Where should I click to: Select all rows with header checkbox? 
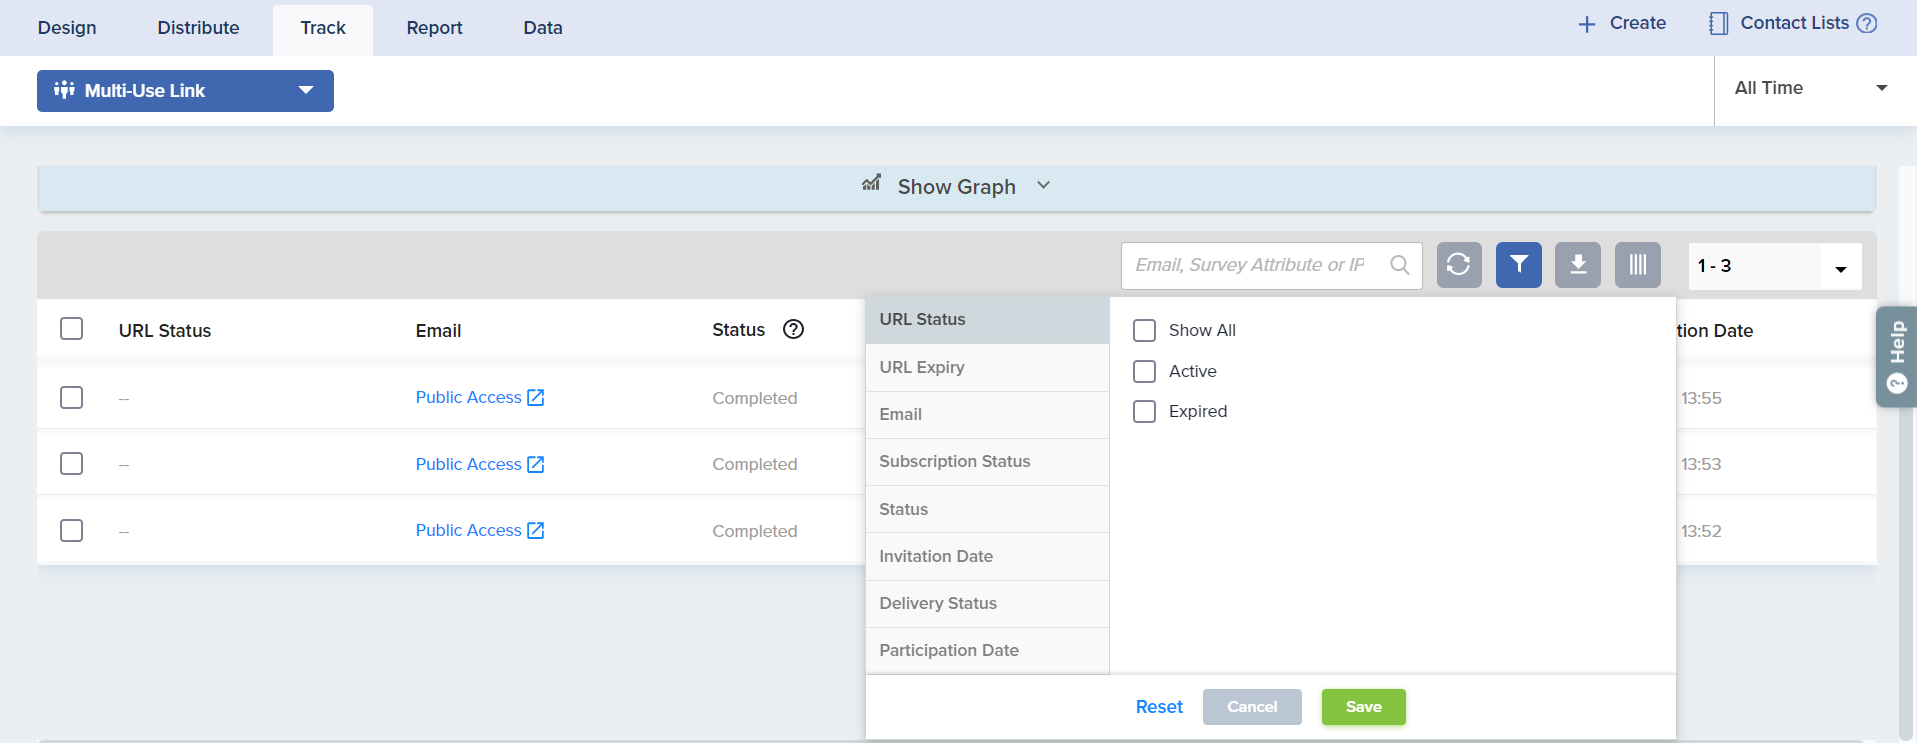72,329
